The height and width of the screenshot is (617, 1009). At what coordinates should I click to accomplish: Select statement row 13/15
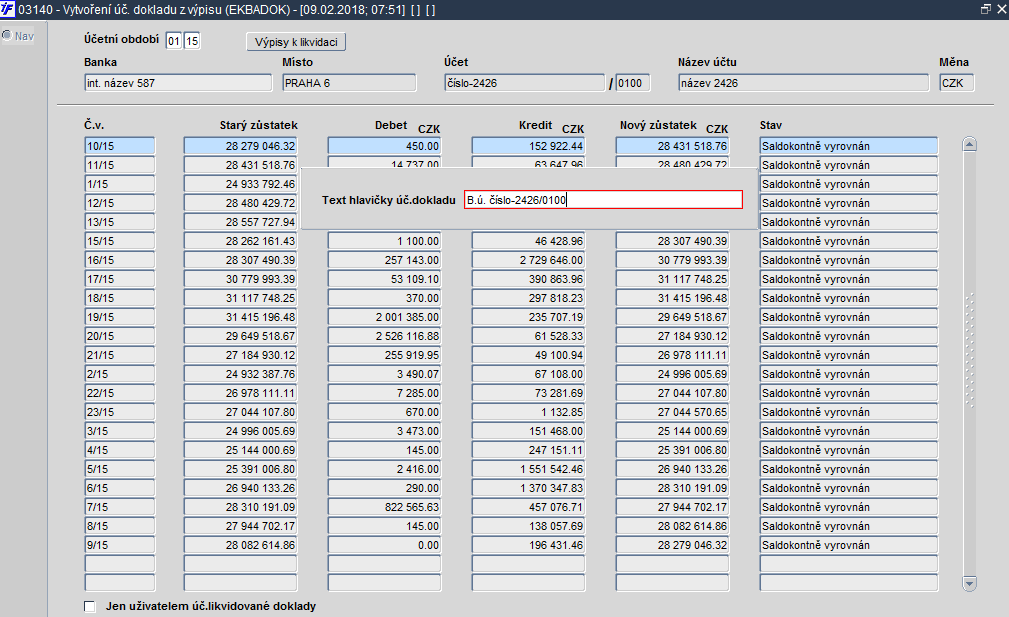(x=120, y=222)
